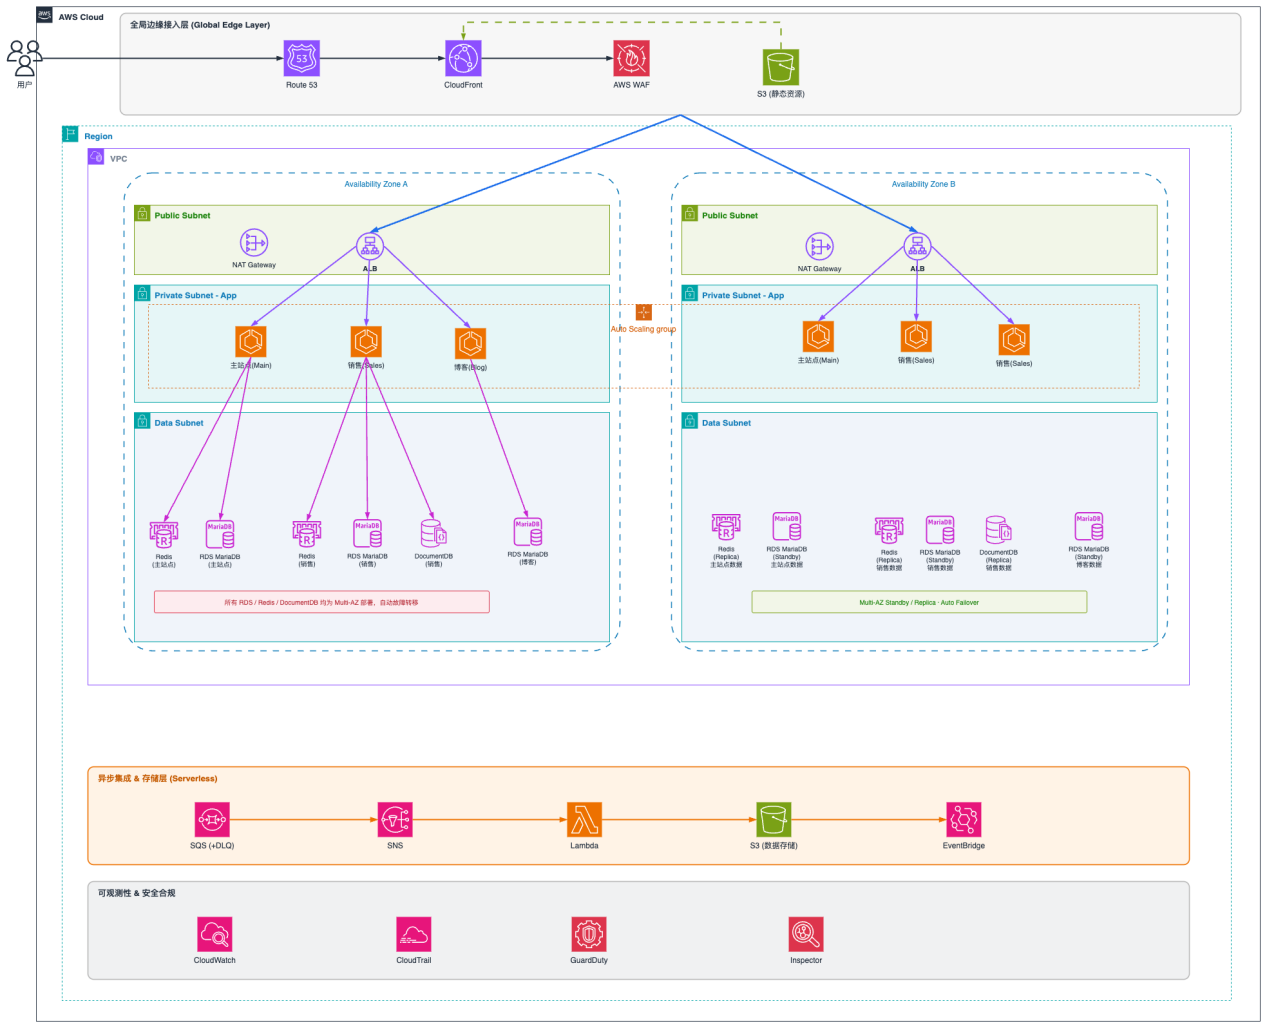Select the 主站点(Main) container in Zone B
Image resolution: width=1267 pixels, height=1028 pixels.
click(818, 337)
